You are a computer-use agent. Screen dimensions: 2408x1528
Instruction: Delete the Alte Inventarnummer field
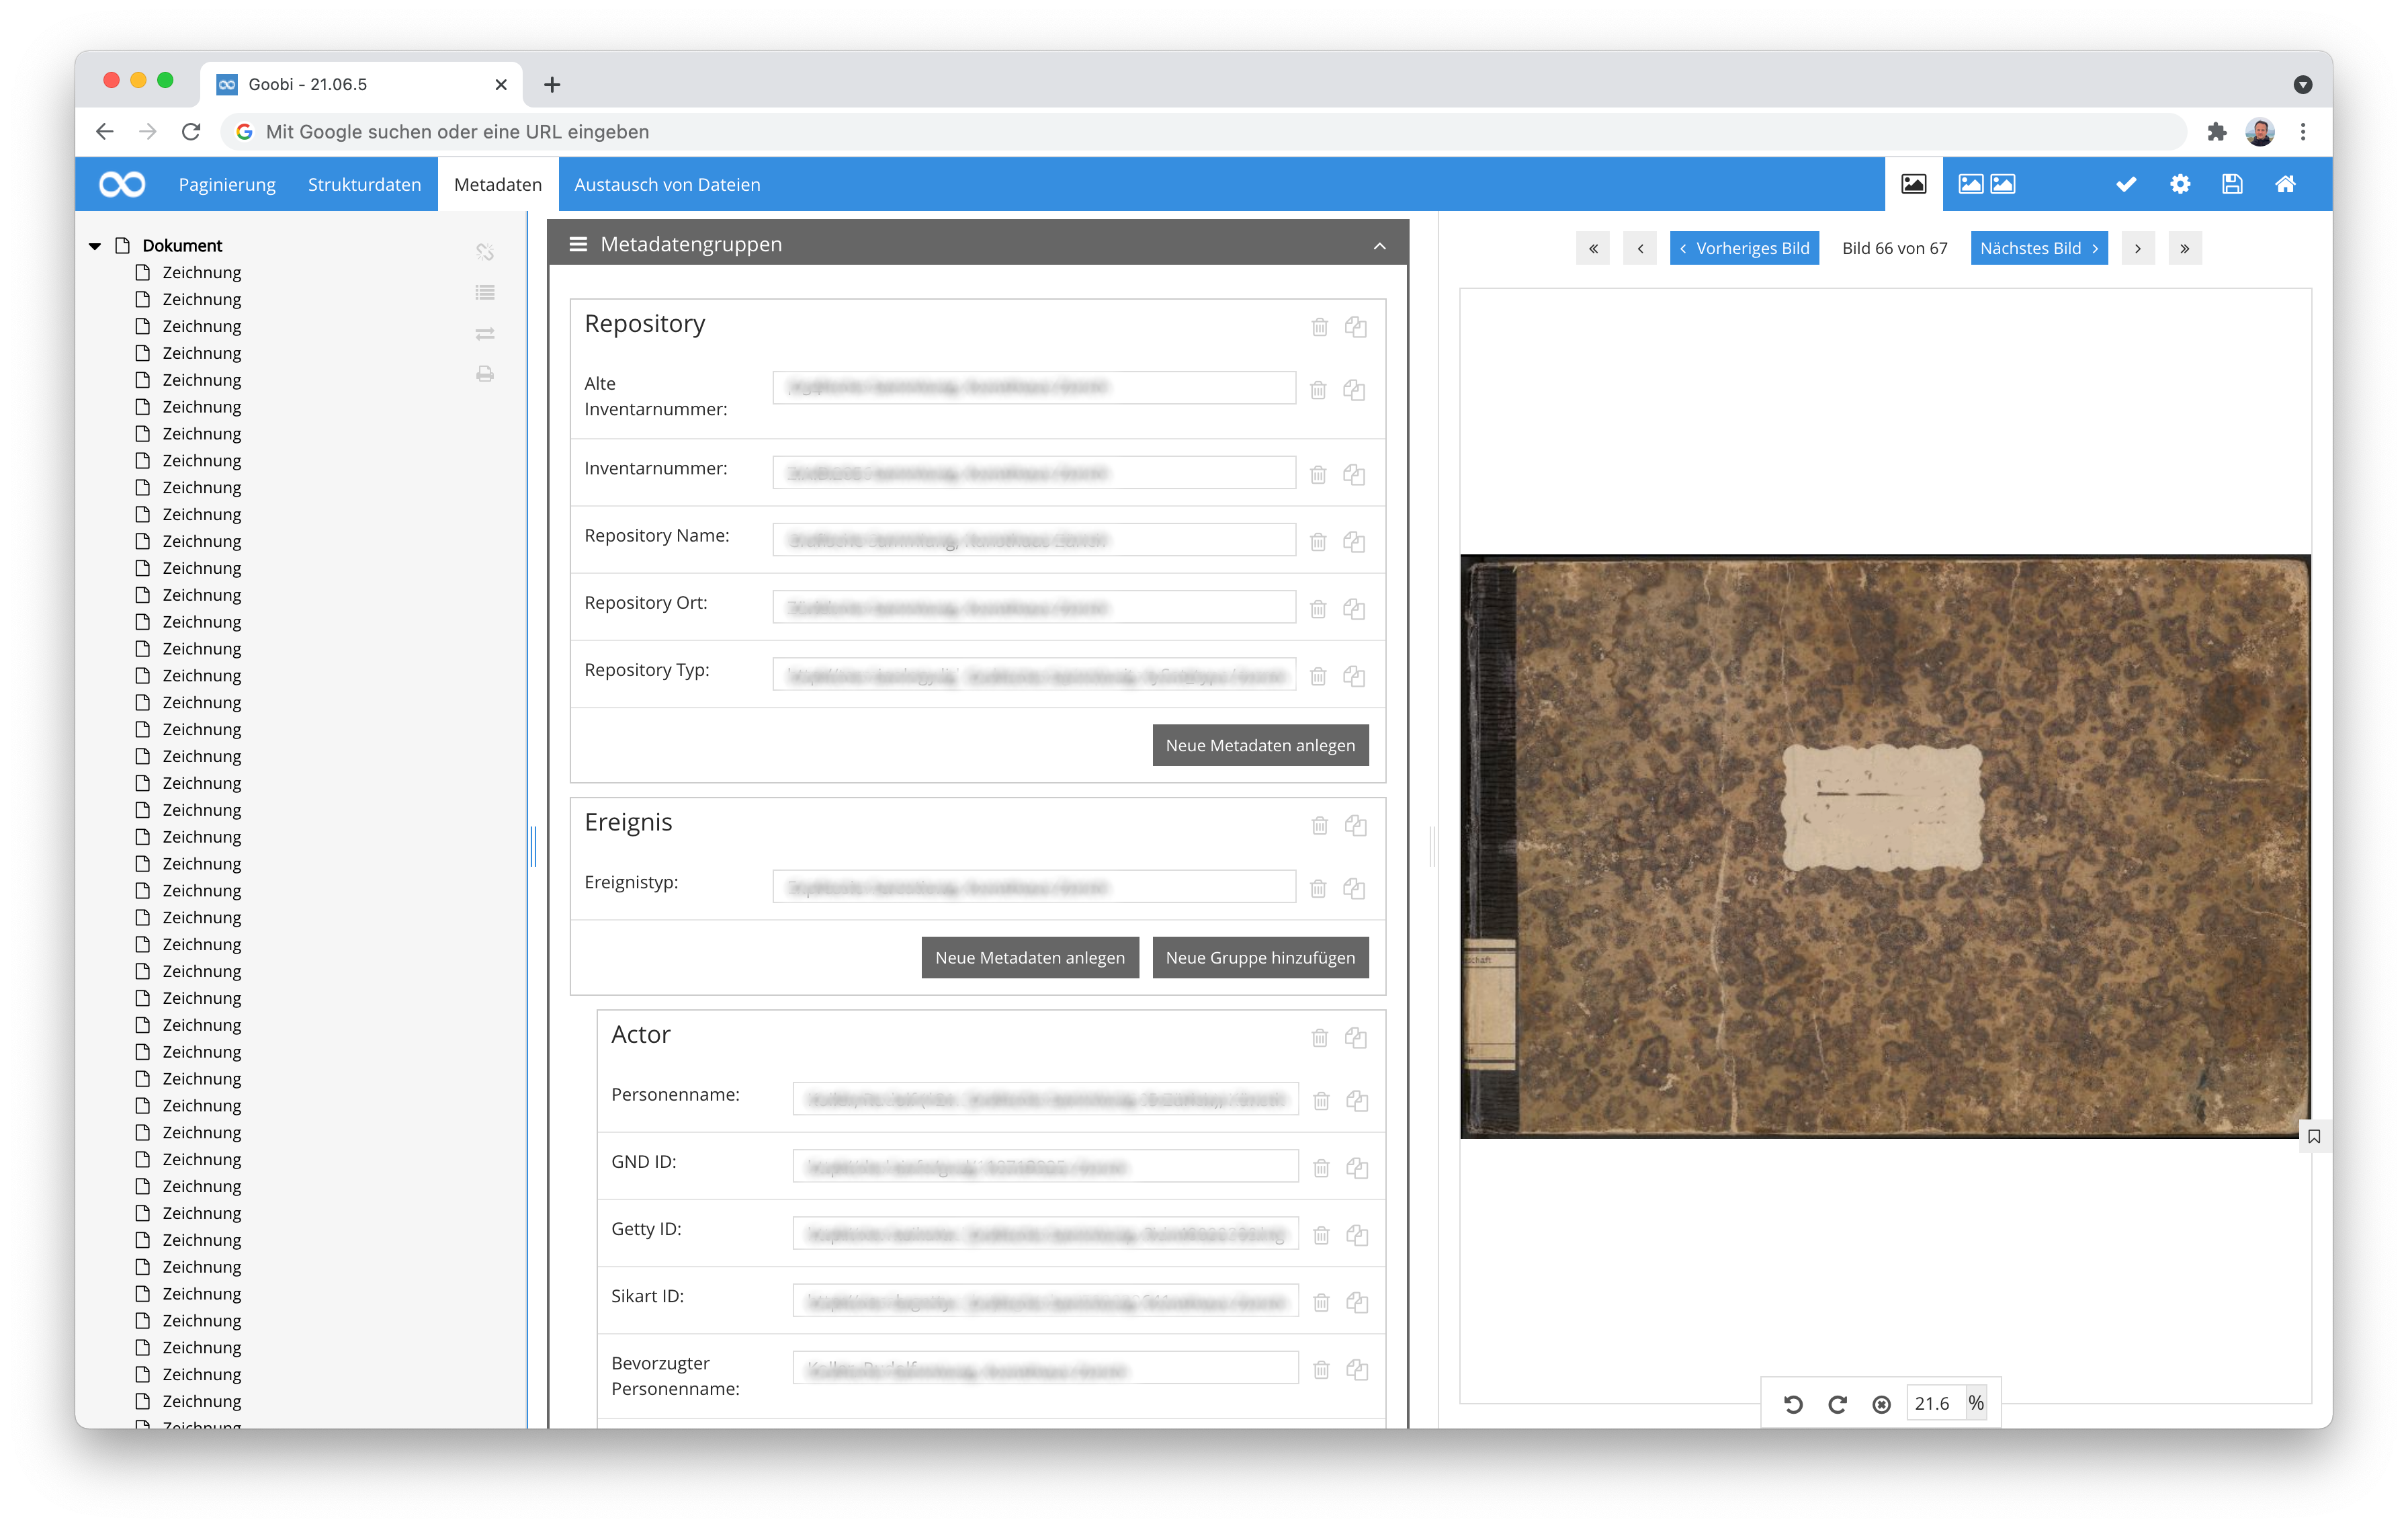tap(1318, 390)
